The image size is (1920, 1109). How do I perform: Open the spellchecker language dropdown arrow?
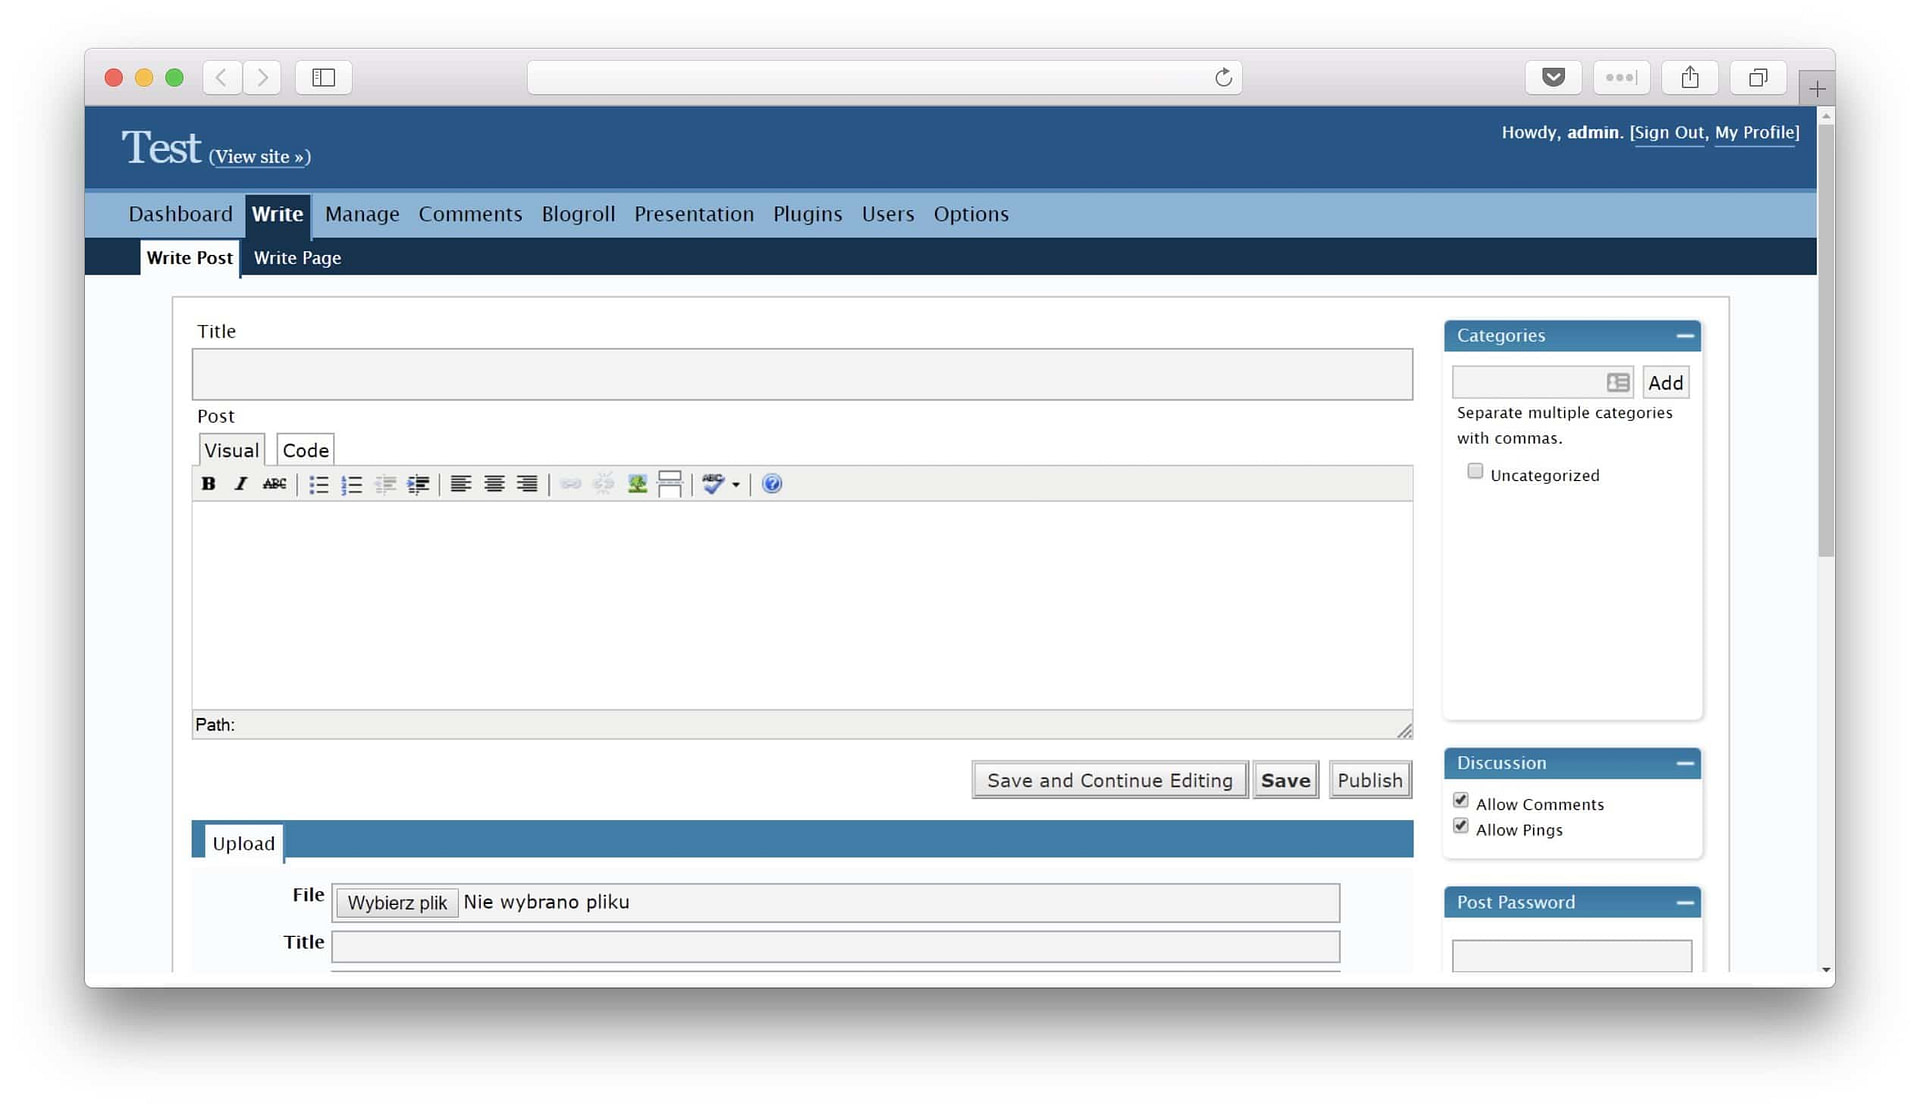736,485
